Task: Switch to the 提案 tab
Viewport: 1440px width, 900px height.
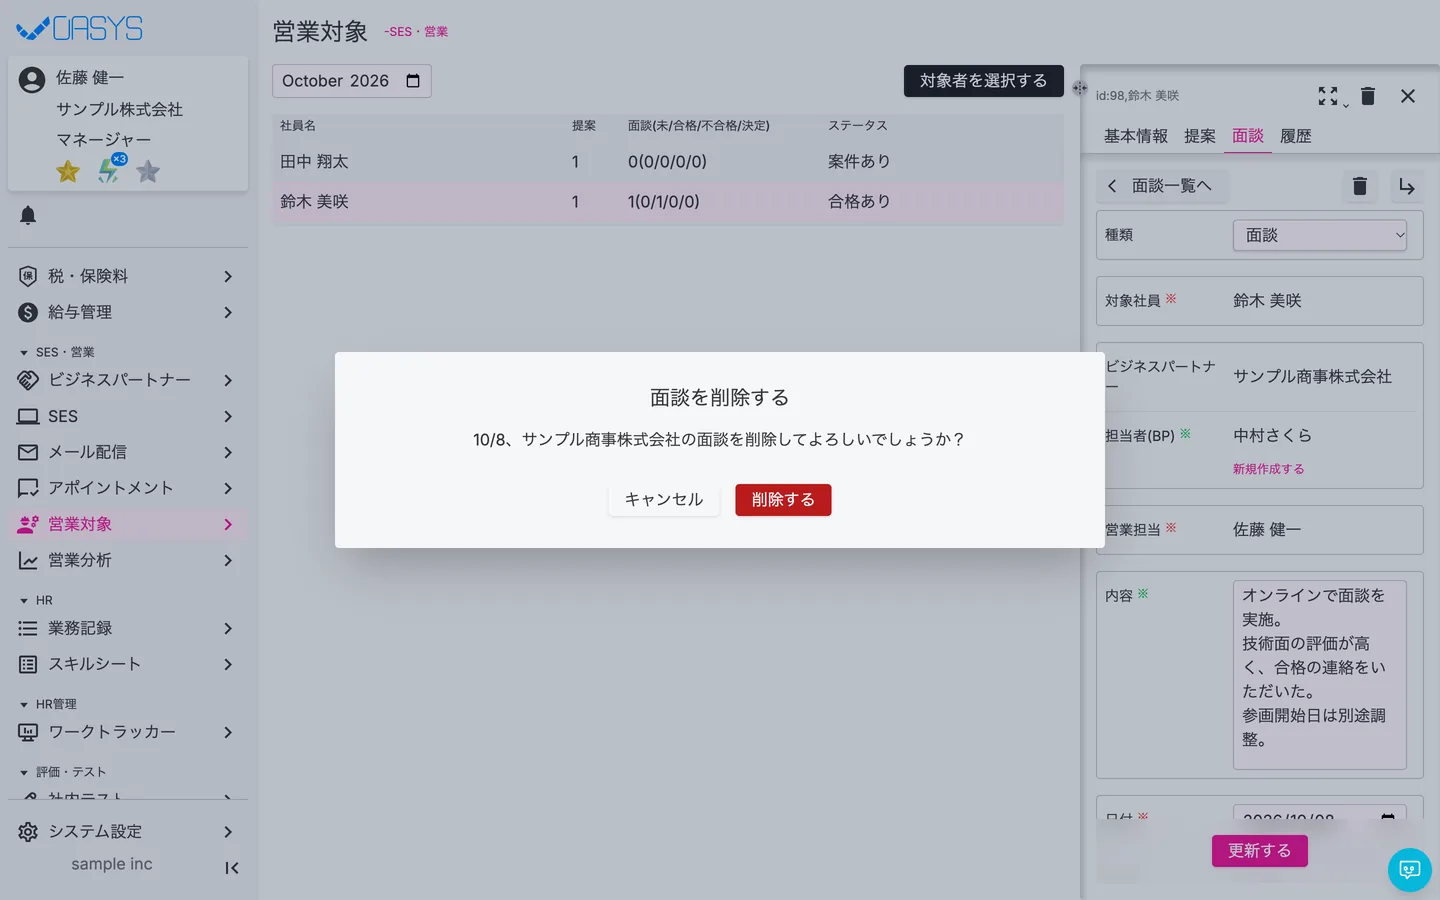Action: pos(1200,136)
